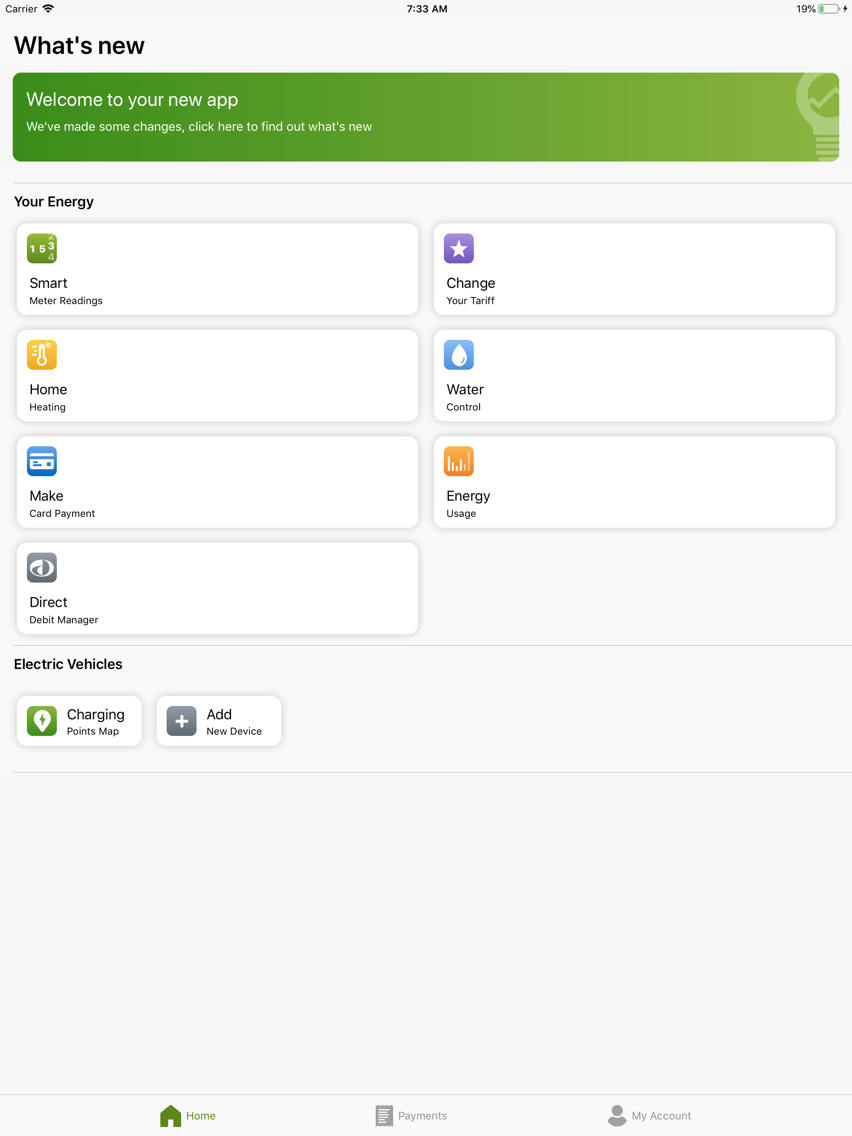Select the Change Your Tariff star icon

pos(459,248)
